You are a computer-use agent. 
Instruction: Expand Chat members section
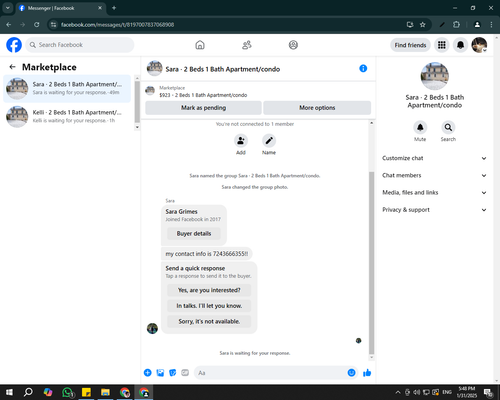coord(434,175)
